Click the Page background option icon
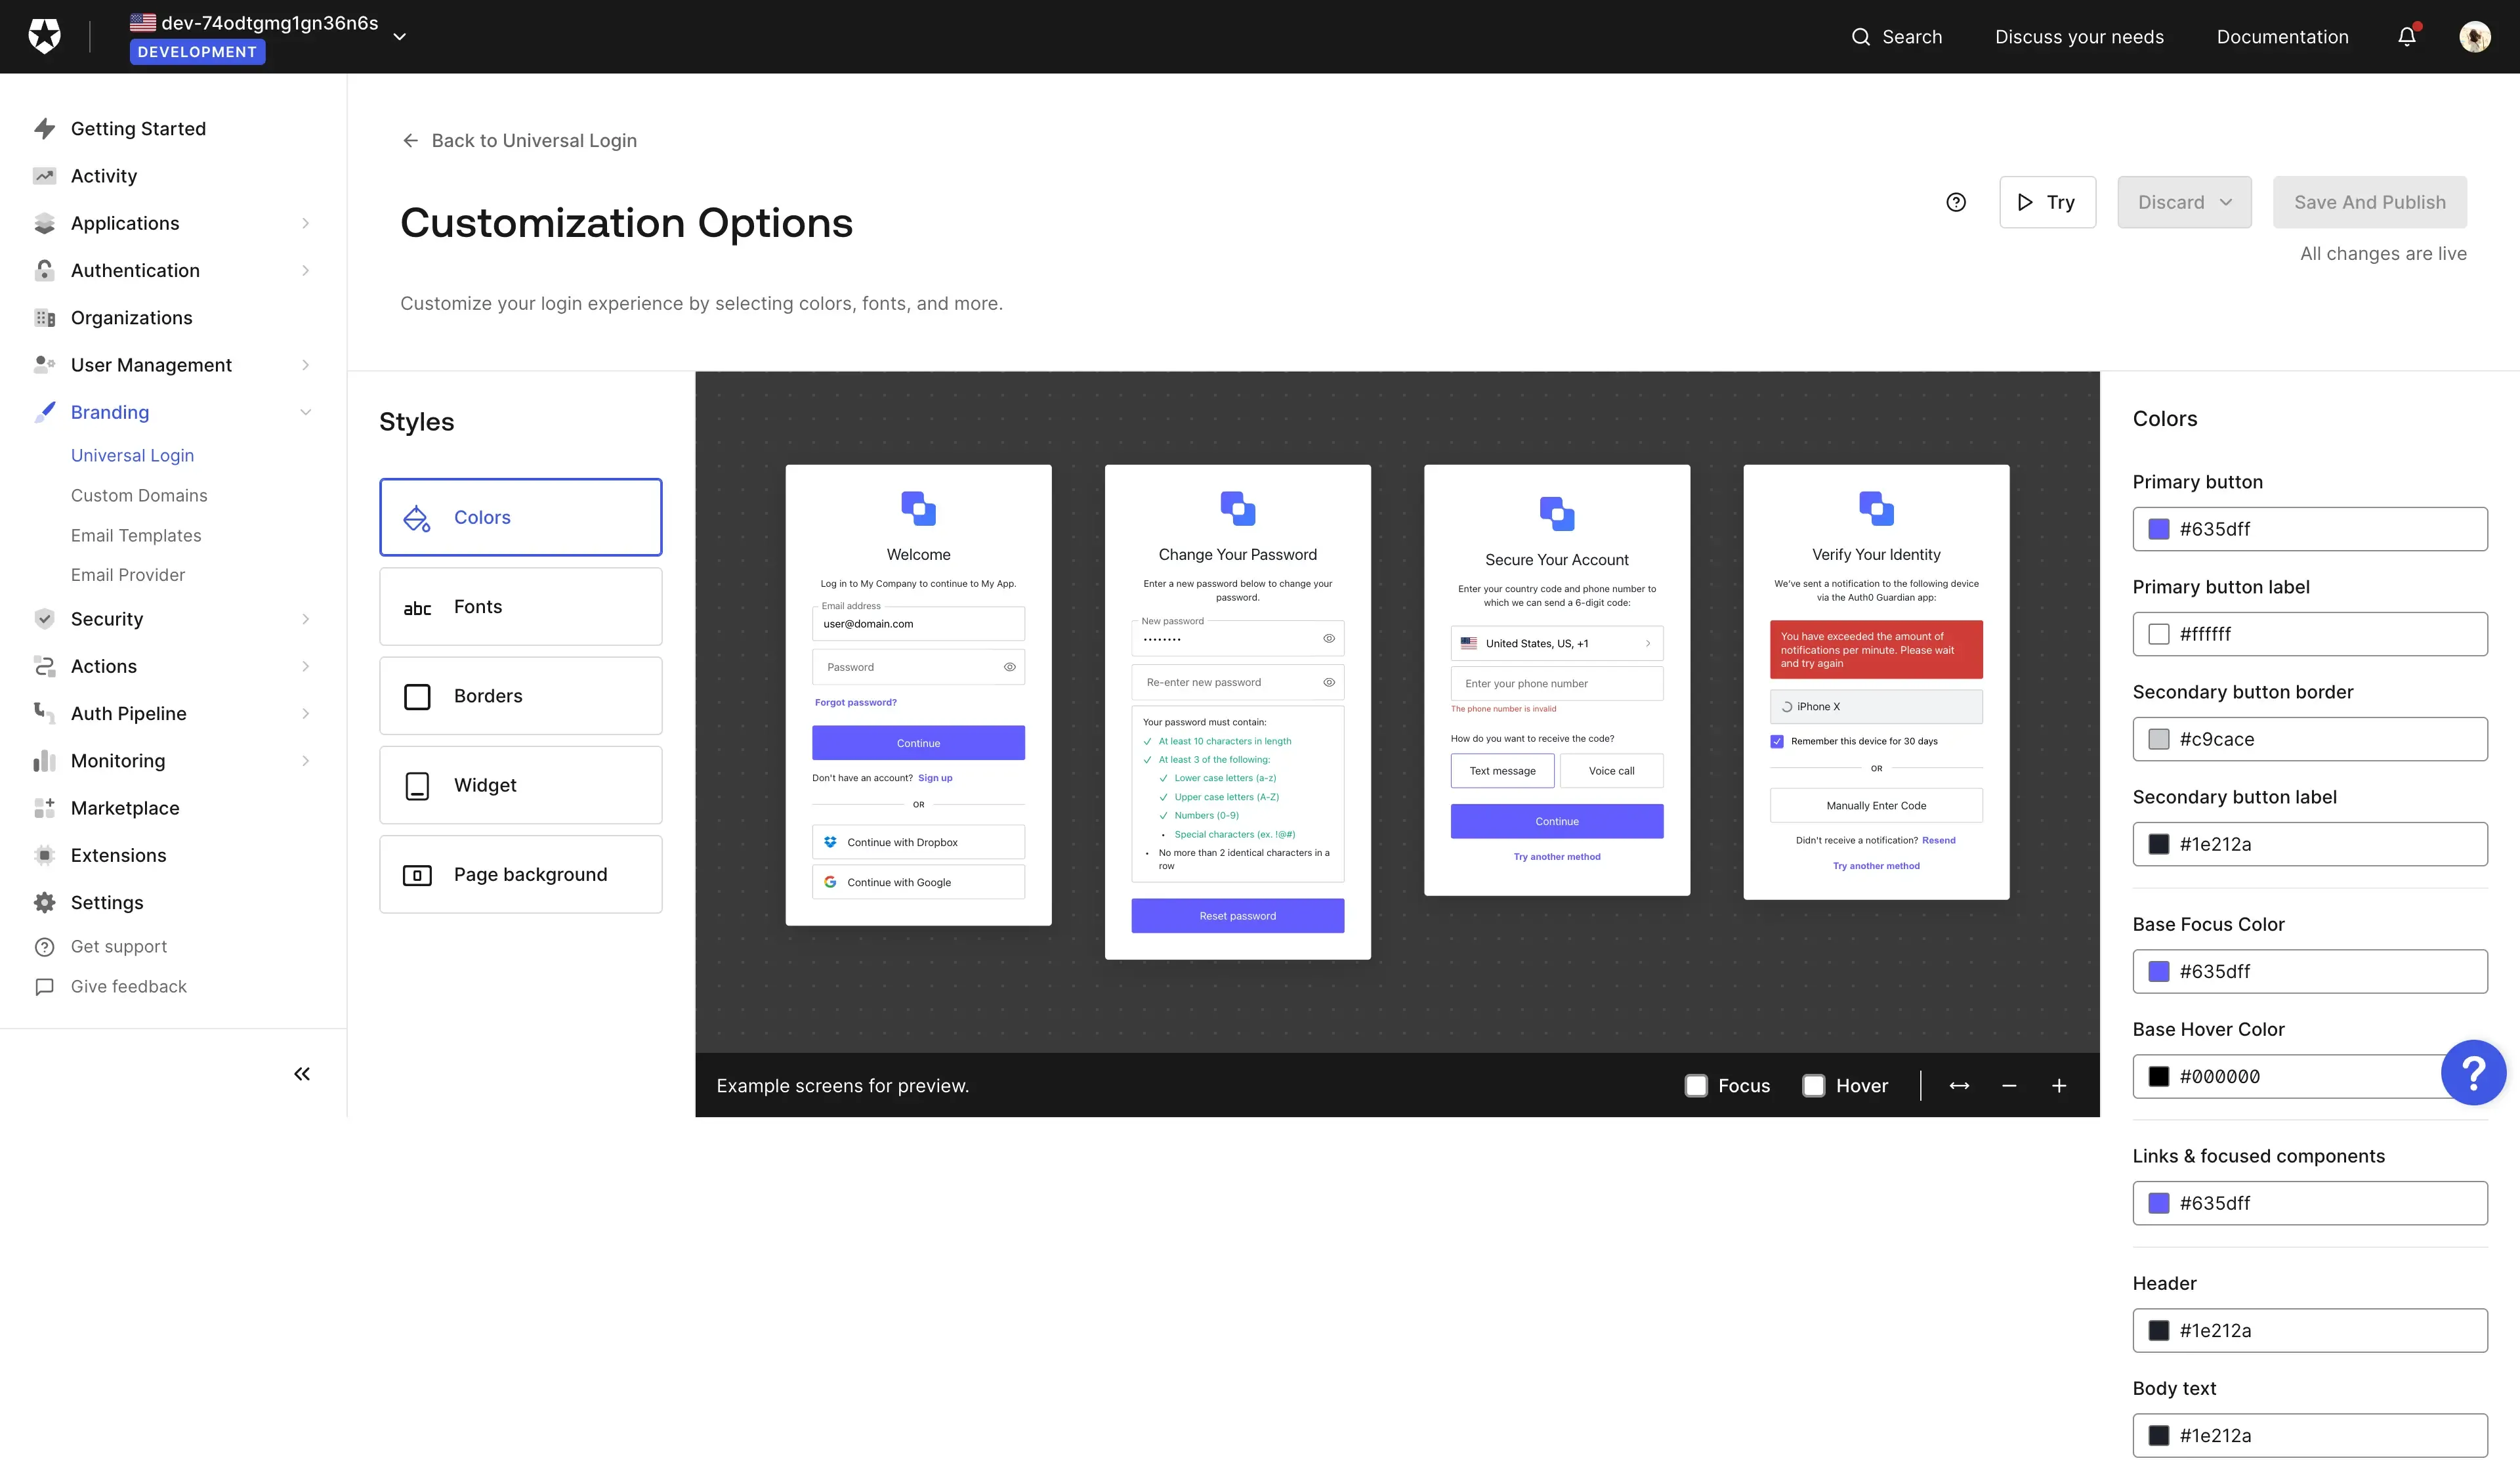Screen dimensions: 2520x1471 [417, 874]
